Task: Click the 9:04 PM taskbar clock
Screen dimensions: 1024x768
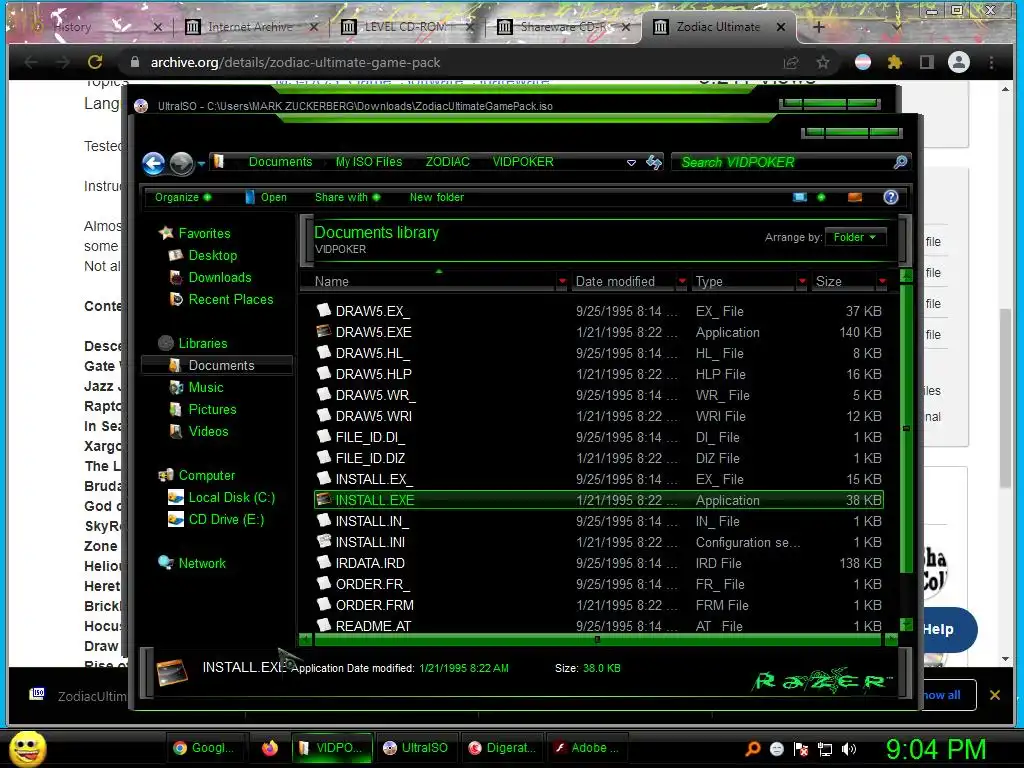Action: (935, 749)
